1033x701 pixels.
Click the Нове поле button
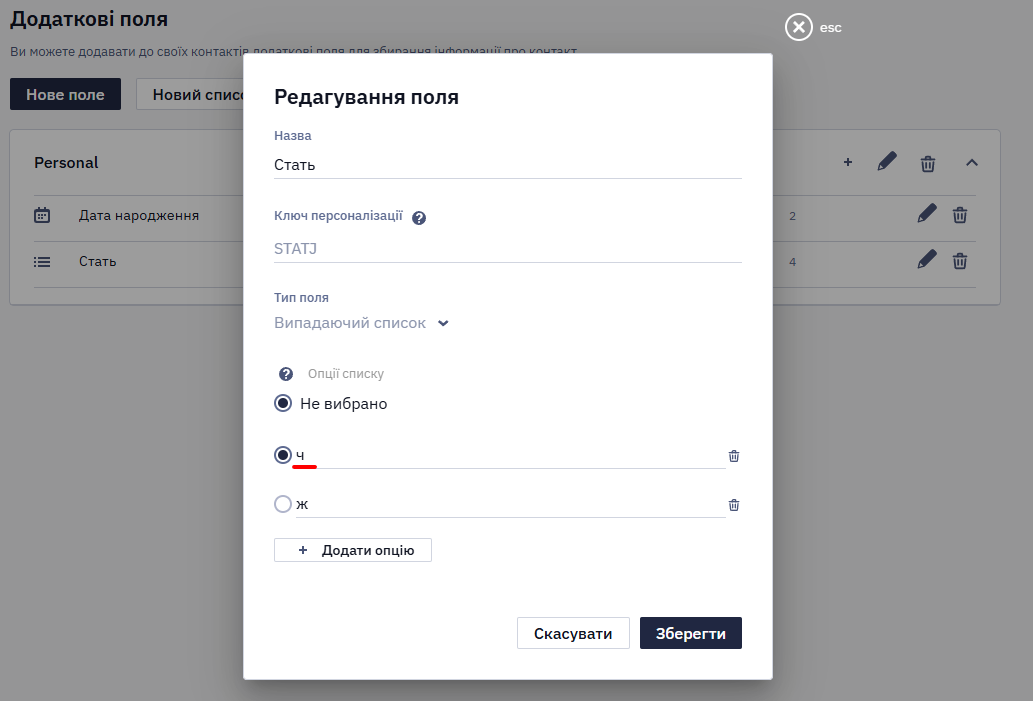click(65, 94)
